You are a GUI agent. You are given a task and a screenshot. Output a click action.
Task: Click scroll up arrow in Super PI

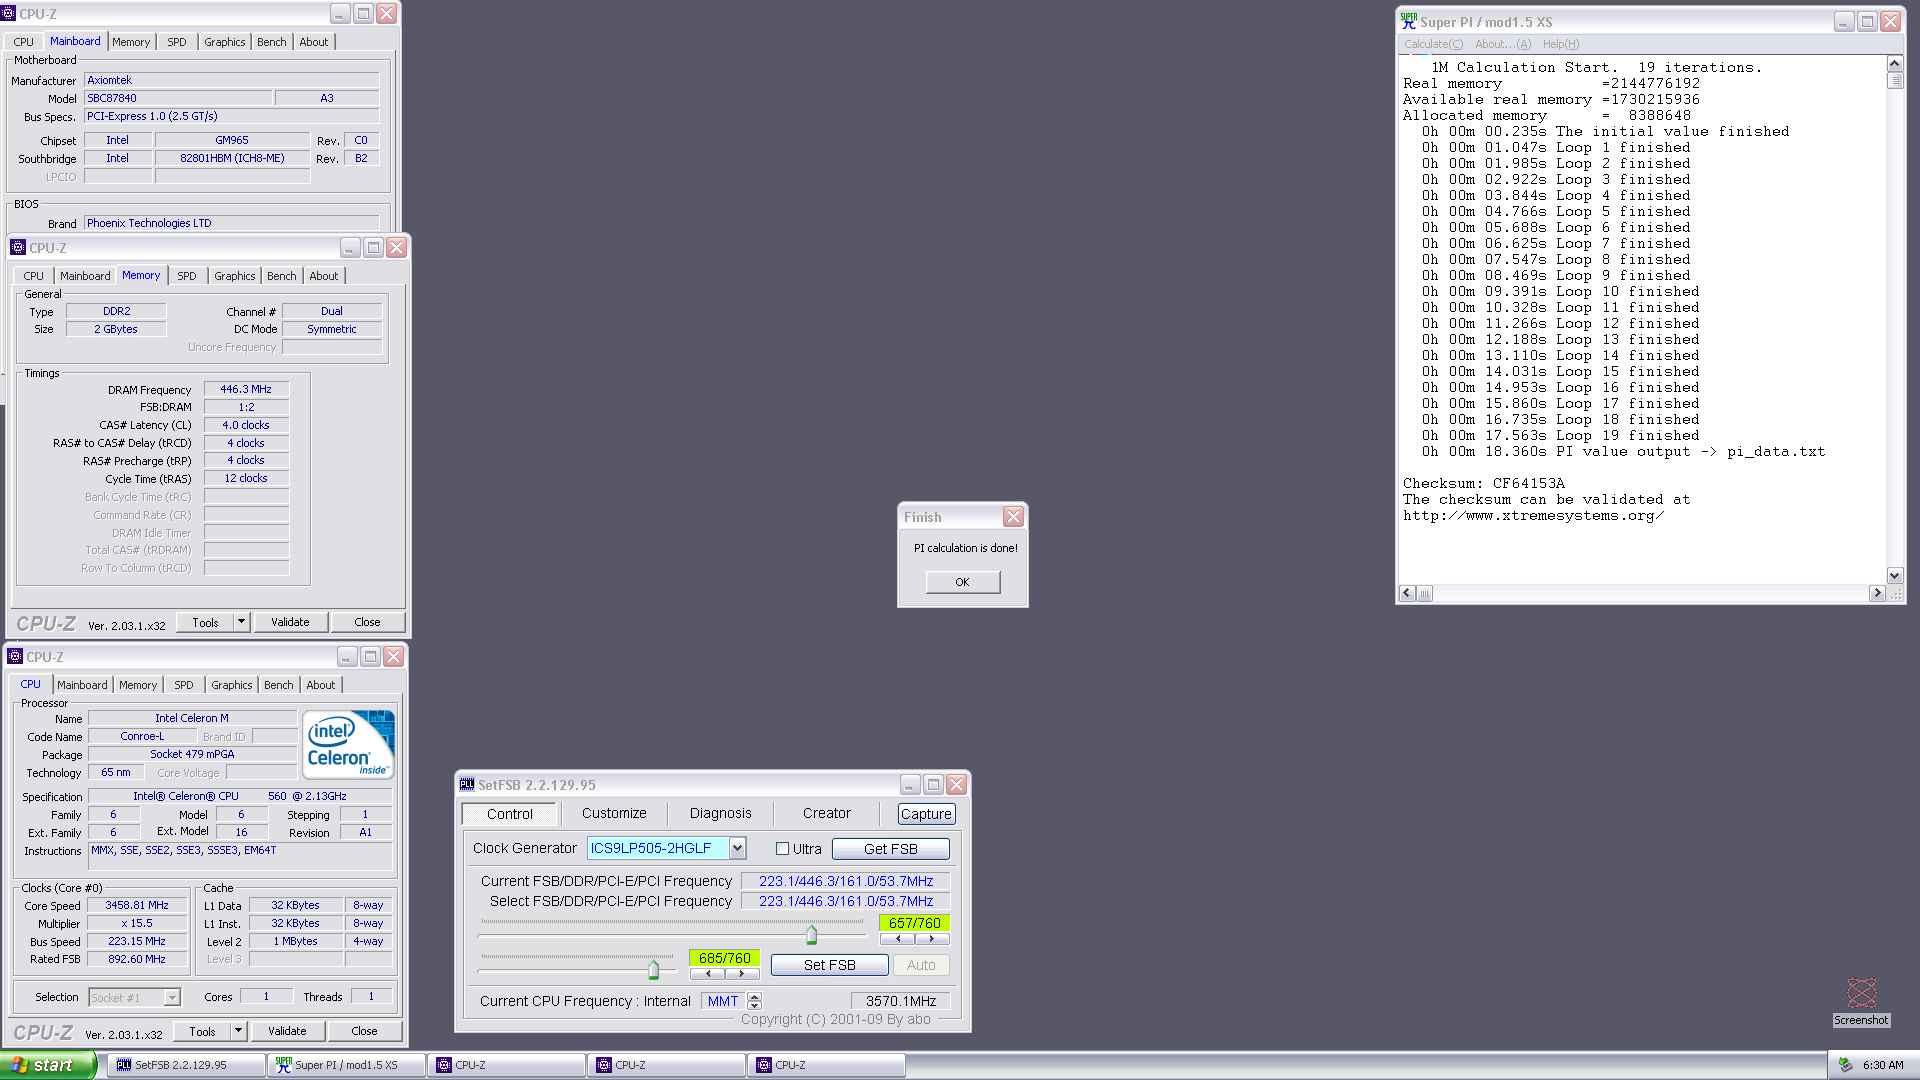[1894, 64]
